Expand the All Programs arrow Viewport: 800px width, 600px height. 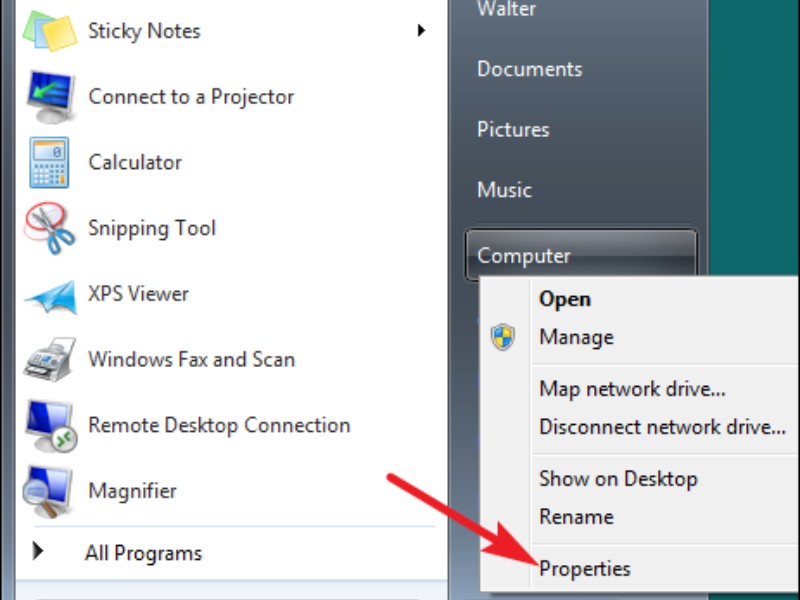click(38, 552)
